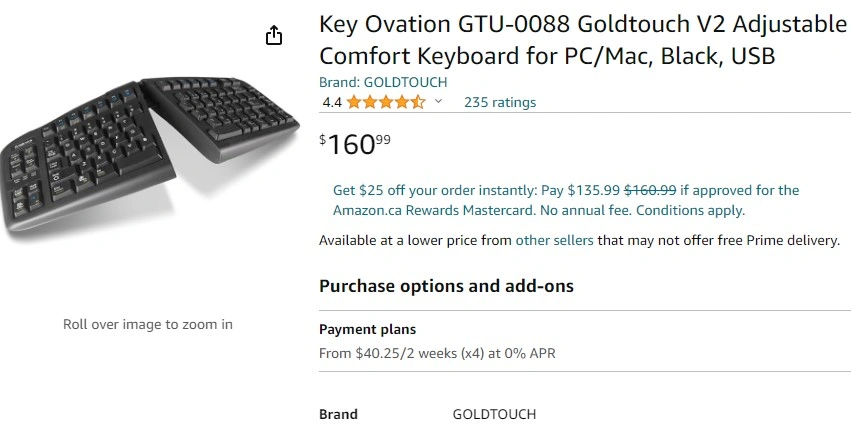Screen dimensions: 851x430
Task: Click the share icon above the product image
Action: click(x=274, y=36)
